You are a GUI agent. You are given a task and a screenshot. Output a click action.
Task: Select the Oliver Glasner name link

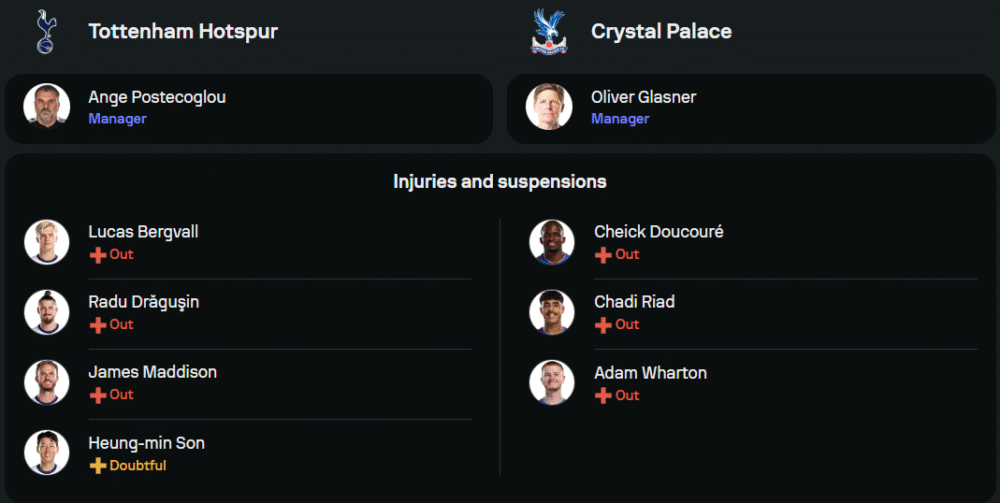tap(643, 97)
